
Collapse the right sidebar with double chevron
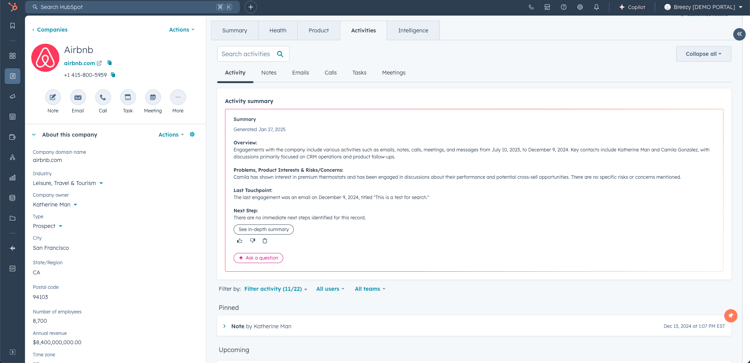coord(739,34)
